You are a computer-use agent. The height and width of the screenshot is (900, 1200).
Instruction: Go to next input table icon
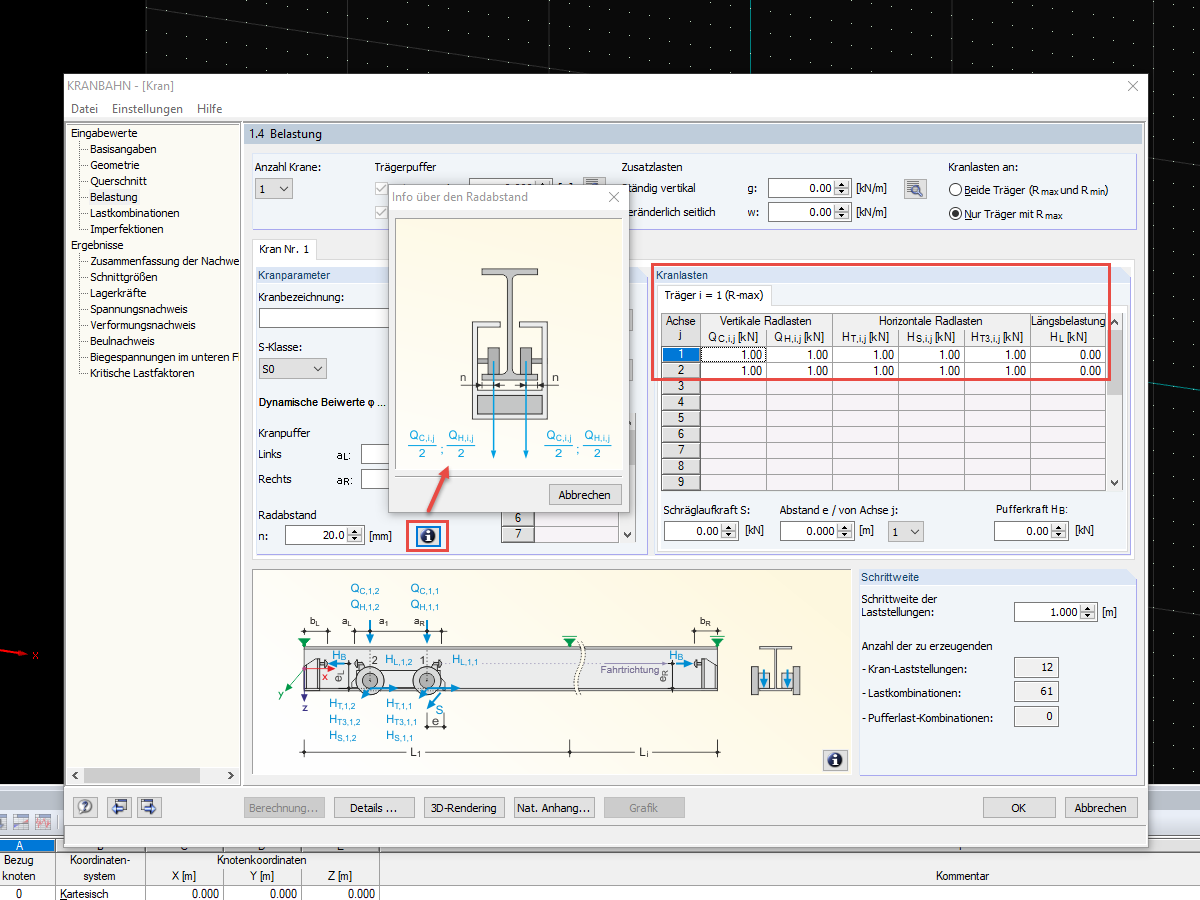(150, 807)
